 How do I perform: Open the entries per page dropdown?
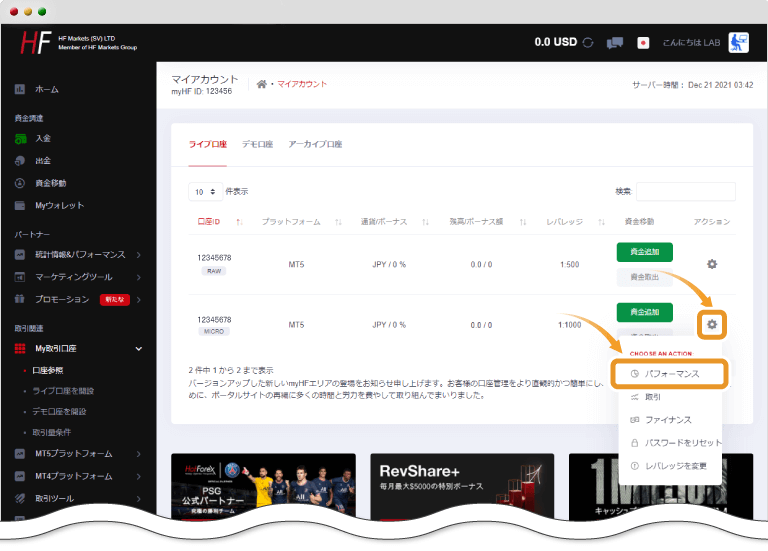point(205,191)
